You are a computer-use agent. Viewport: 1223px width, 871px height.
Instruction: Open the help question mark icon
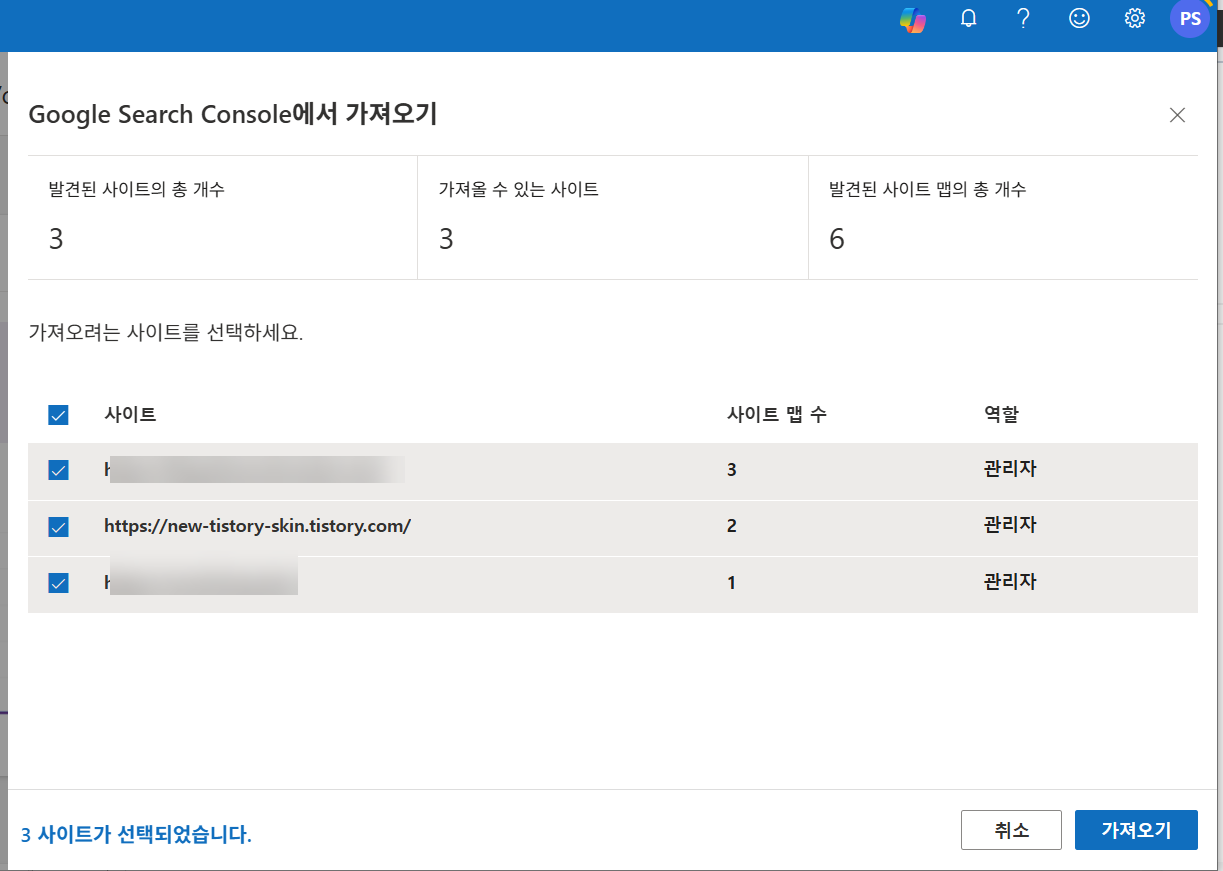coord(1023,19)
